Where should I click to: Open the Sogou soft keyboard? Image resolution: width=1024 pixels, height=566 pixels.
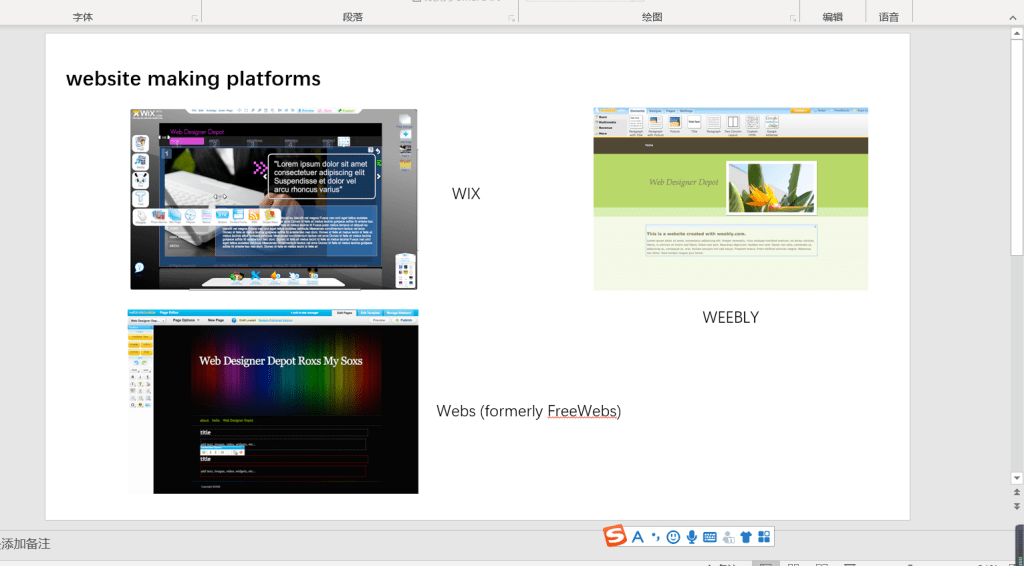pos(710,537)
